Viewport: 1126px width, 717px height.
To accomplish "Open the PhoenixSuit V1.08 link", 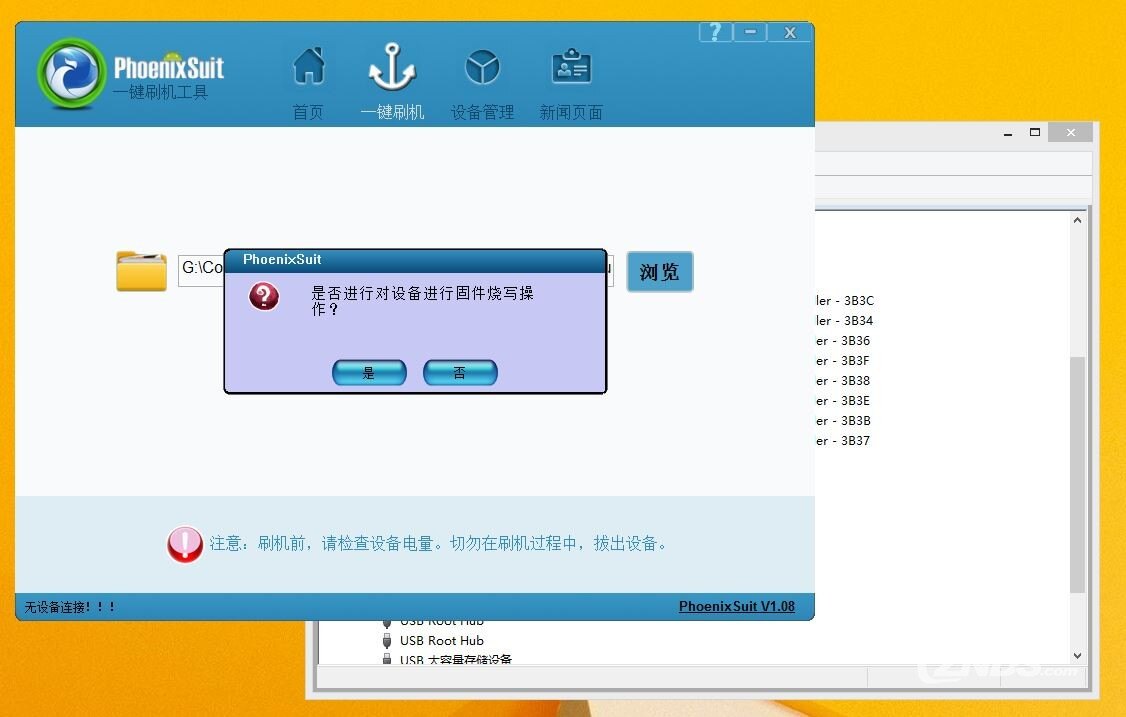I will (x=737, y=606).
